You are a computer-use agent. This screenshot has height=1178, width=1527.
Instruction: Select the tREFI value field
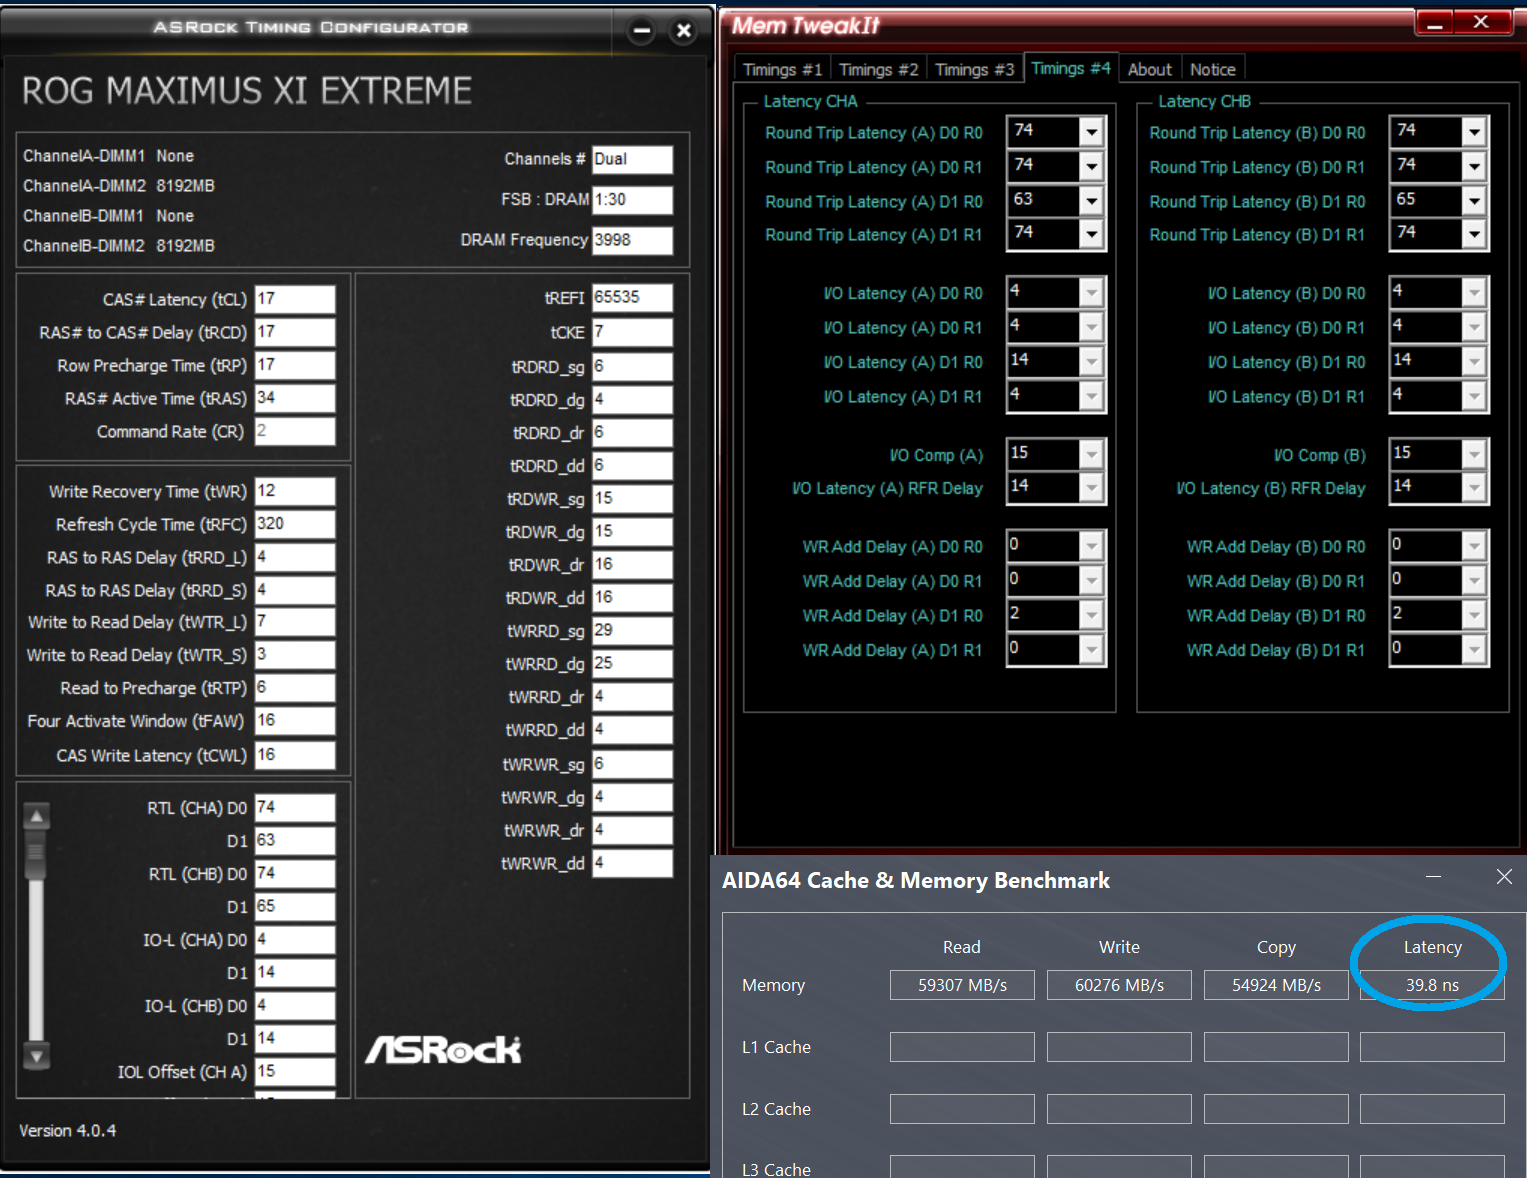632,298
